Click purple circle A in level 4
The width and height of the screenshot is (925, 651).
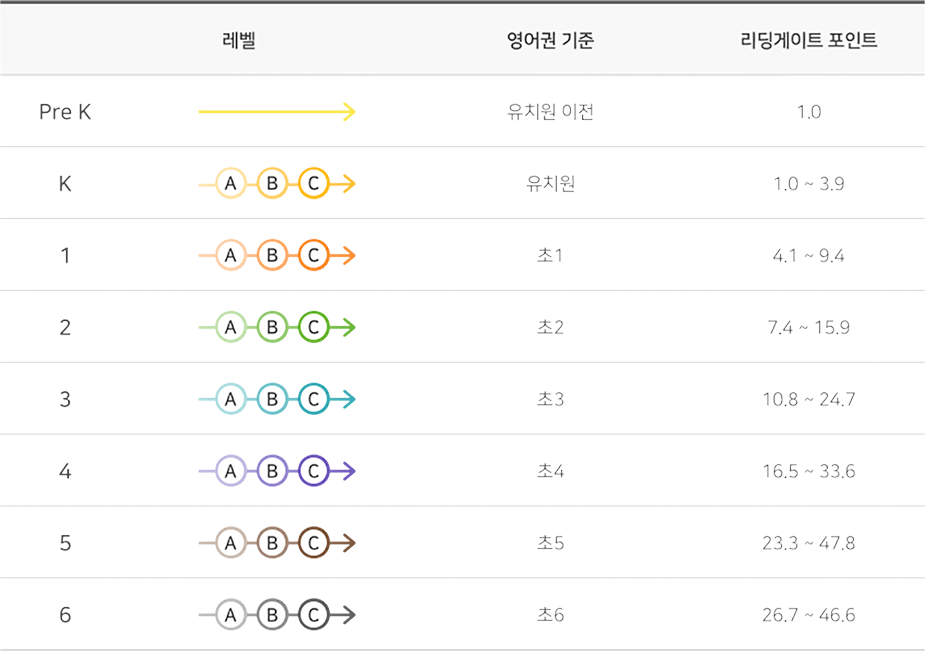(x=231, y=471)
